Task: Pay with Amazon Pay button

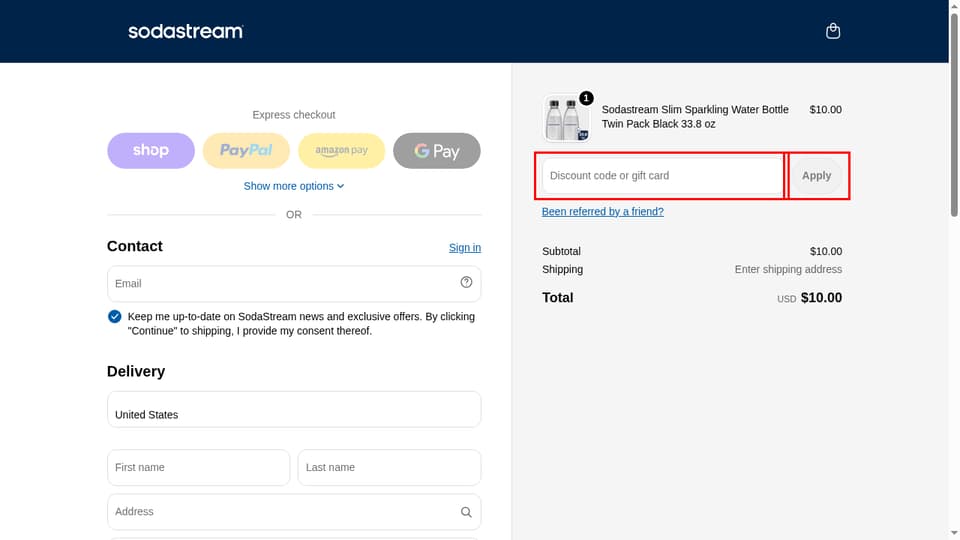Action: [342, 151]
